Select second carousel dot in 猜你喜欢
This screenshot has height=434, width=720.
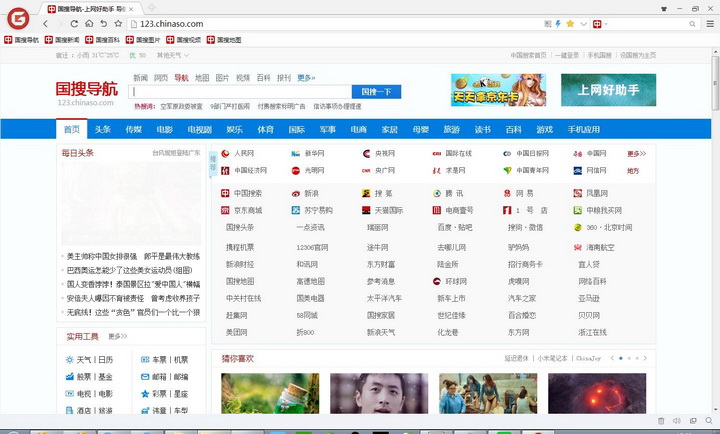coord(629,358)
